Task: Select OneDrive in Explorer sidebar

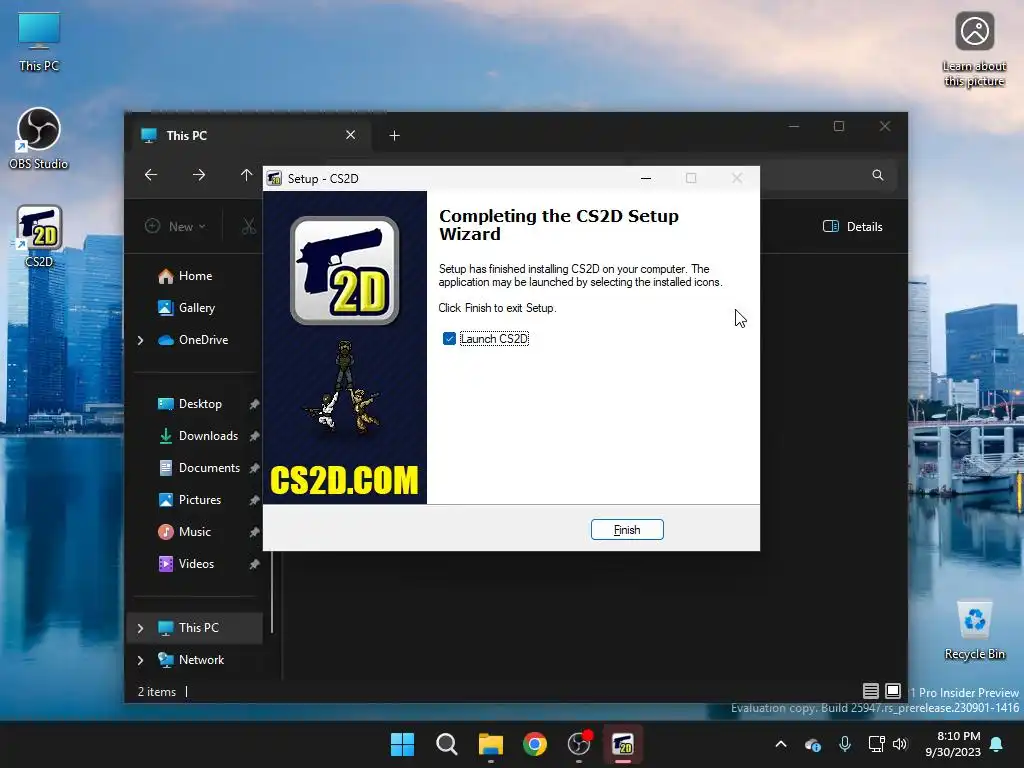Action: coord(202,340)
